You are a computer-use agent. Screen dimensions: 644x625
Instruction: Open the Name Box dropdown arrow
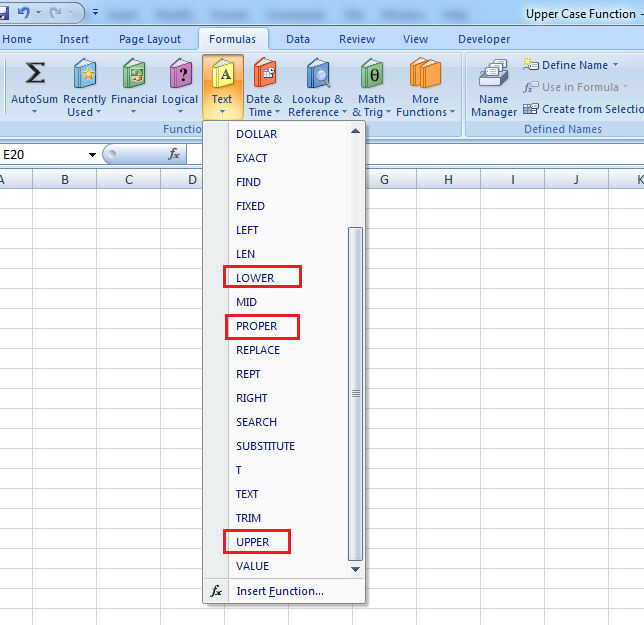[x=92, y=155]
